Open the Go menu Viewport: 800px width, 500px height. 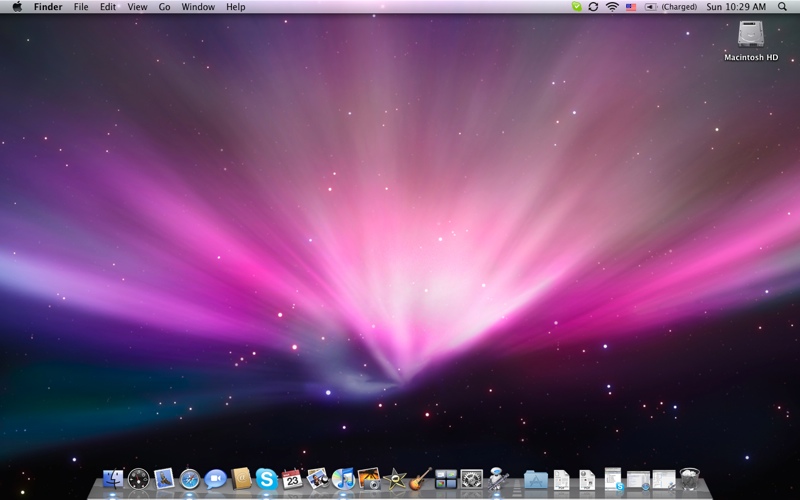tap(164, 7)
